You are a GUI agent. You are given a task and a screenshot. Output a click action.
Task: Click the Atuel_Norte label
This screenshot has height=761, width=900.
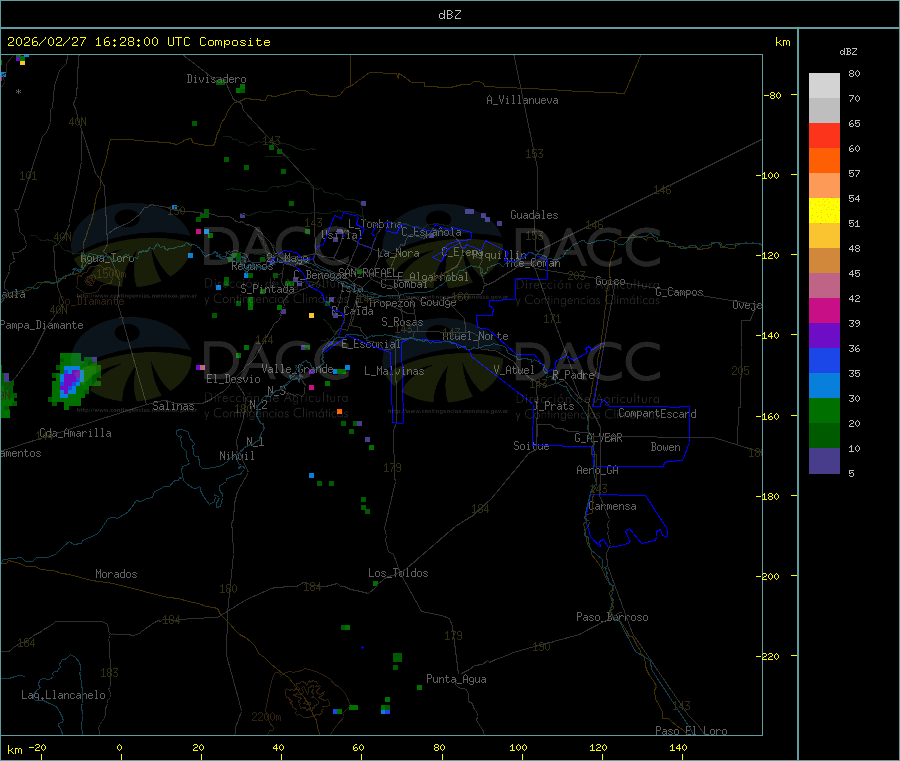(x=475, y=336)
